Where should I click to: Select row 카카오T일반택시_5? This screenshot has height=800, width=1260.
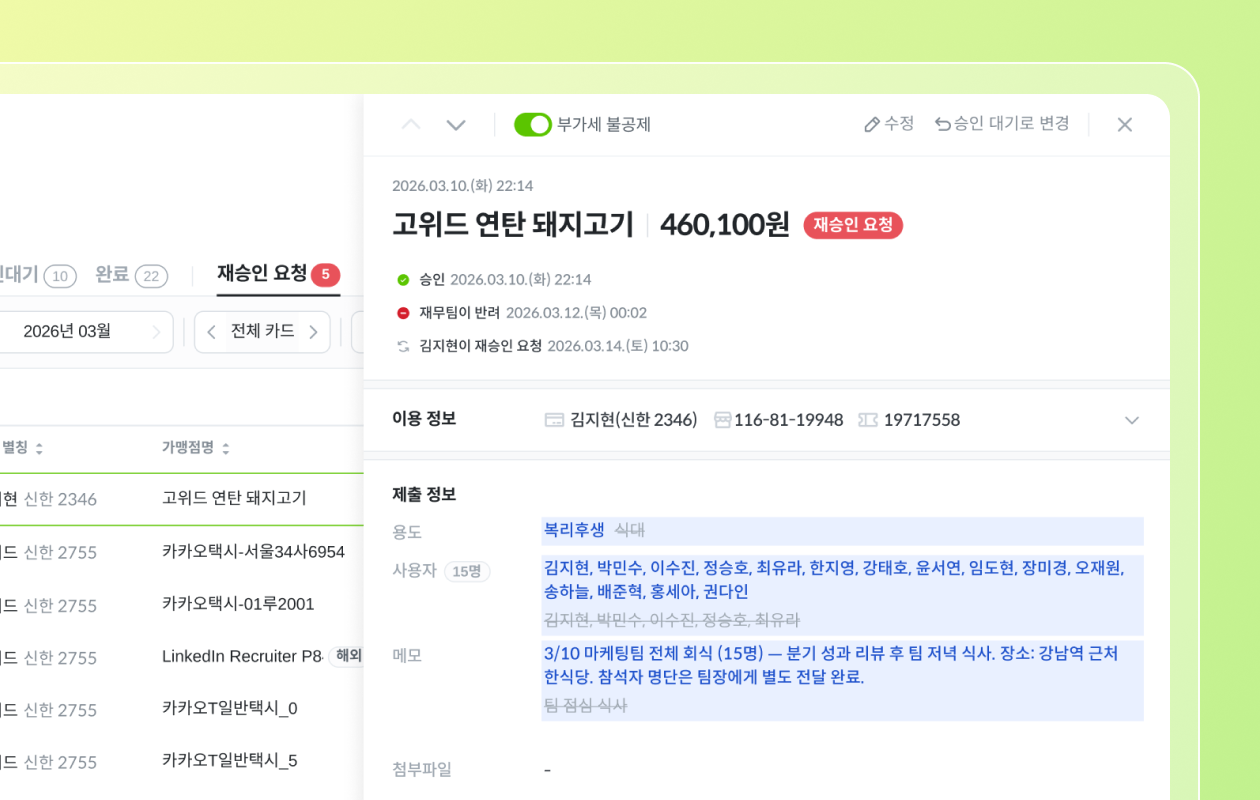(x=181, y=761)
